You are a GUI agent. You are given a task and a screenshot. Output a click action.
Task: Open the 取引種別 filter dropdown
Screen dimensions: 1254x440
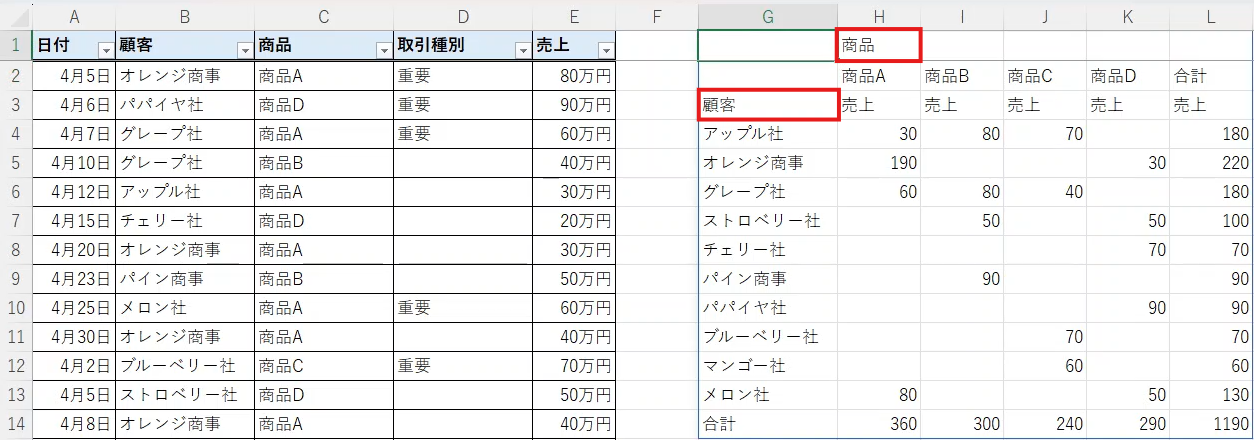(521, 50)
